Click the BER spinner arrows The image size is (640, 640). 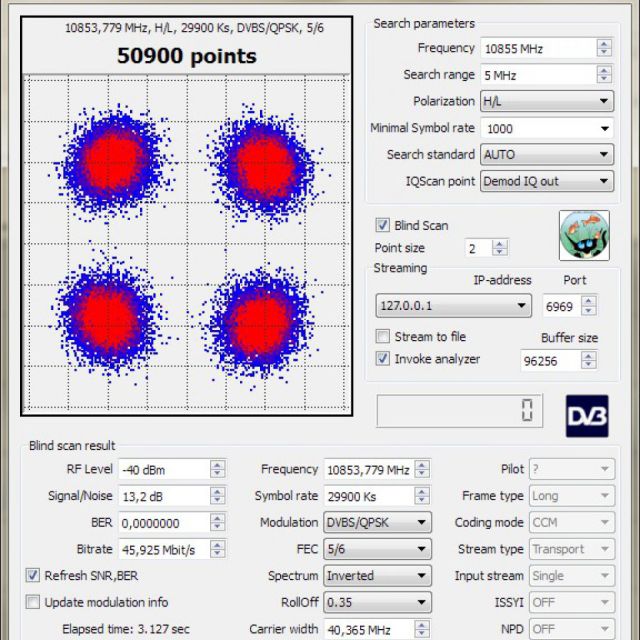[218, 522]
